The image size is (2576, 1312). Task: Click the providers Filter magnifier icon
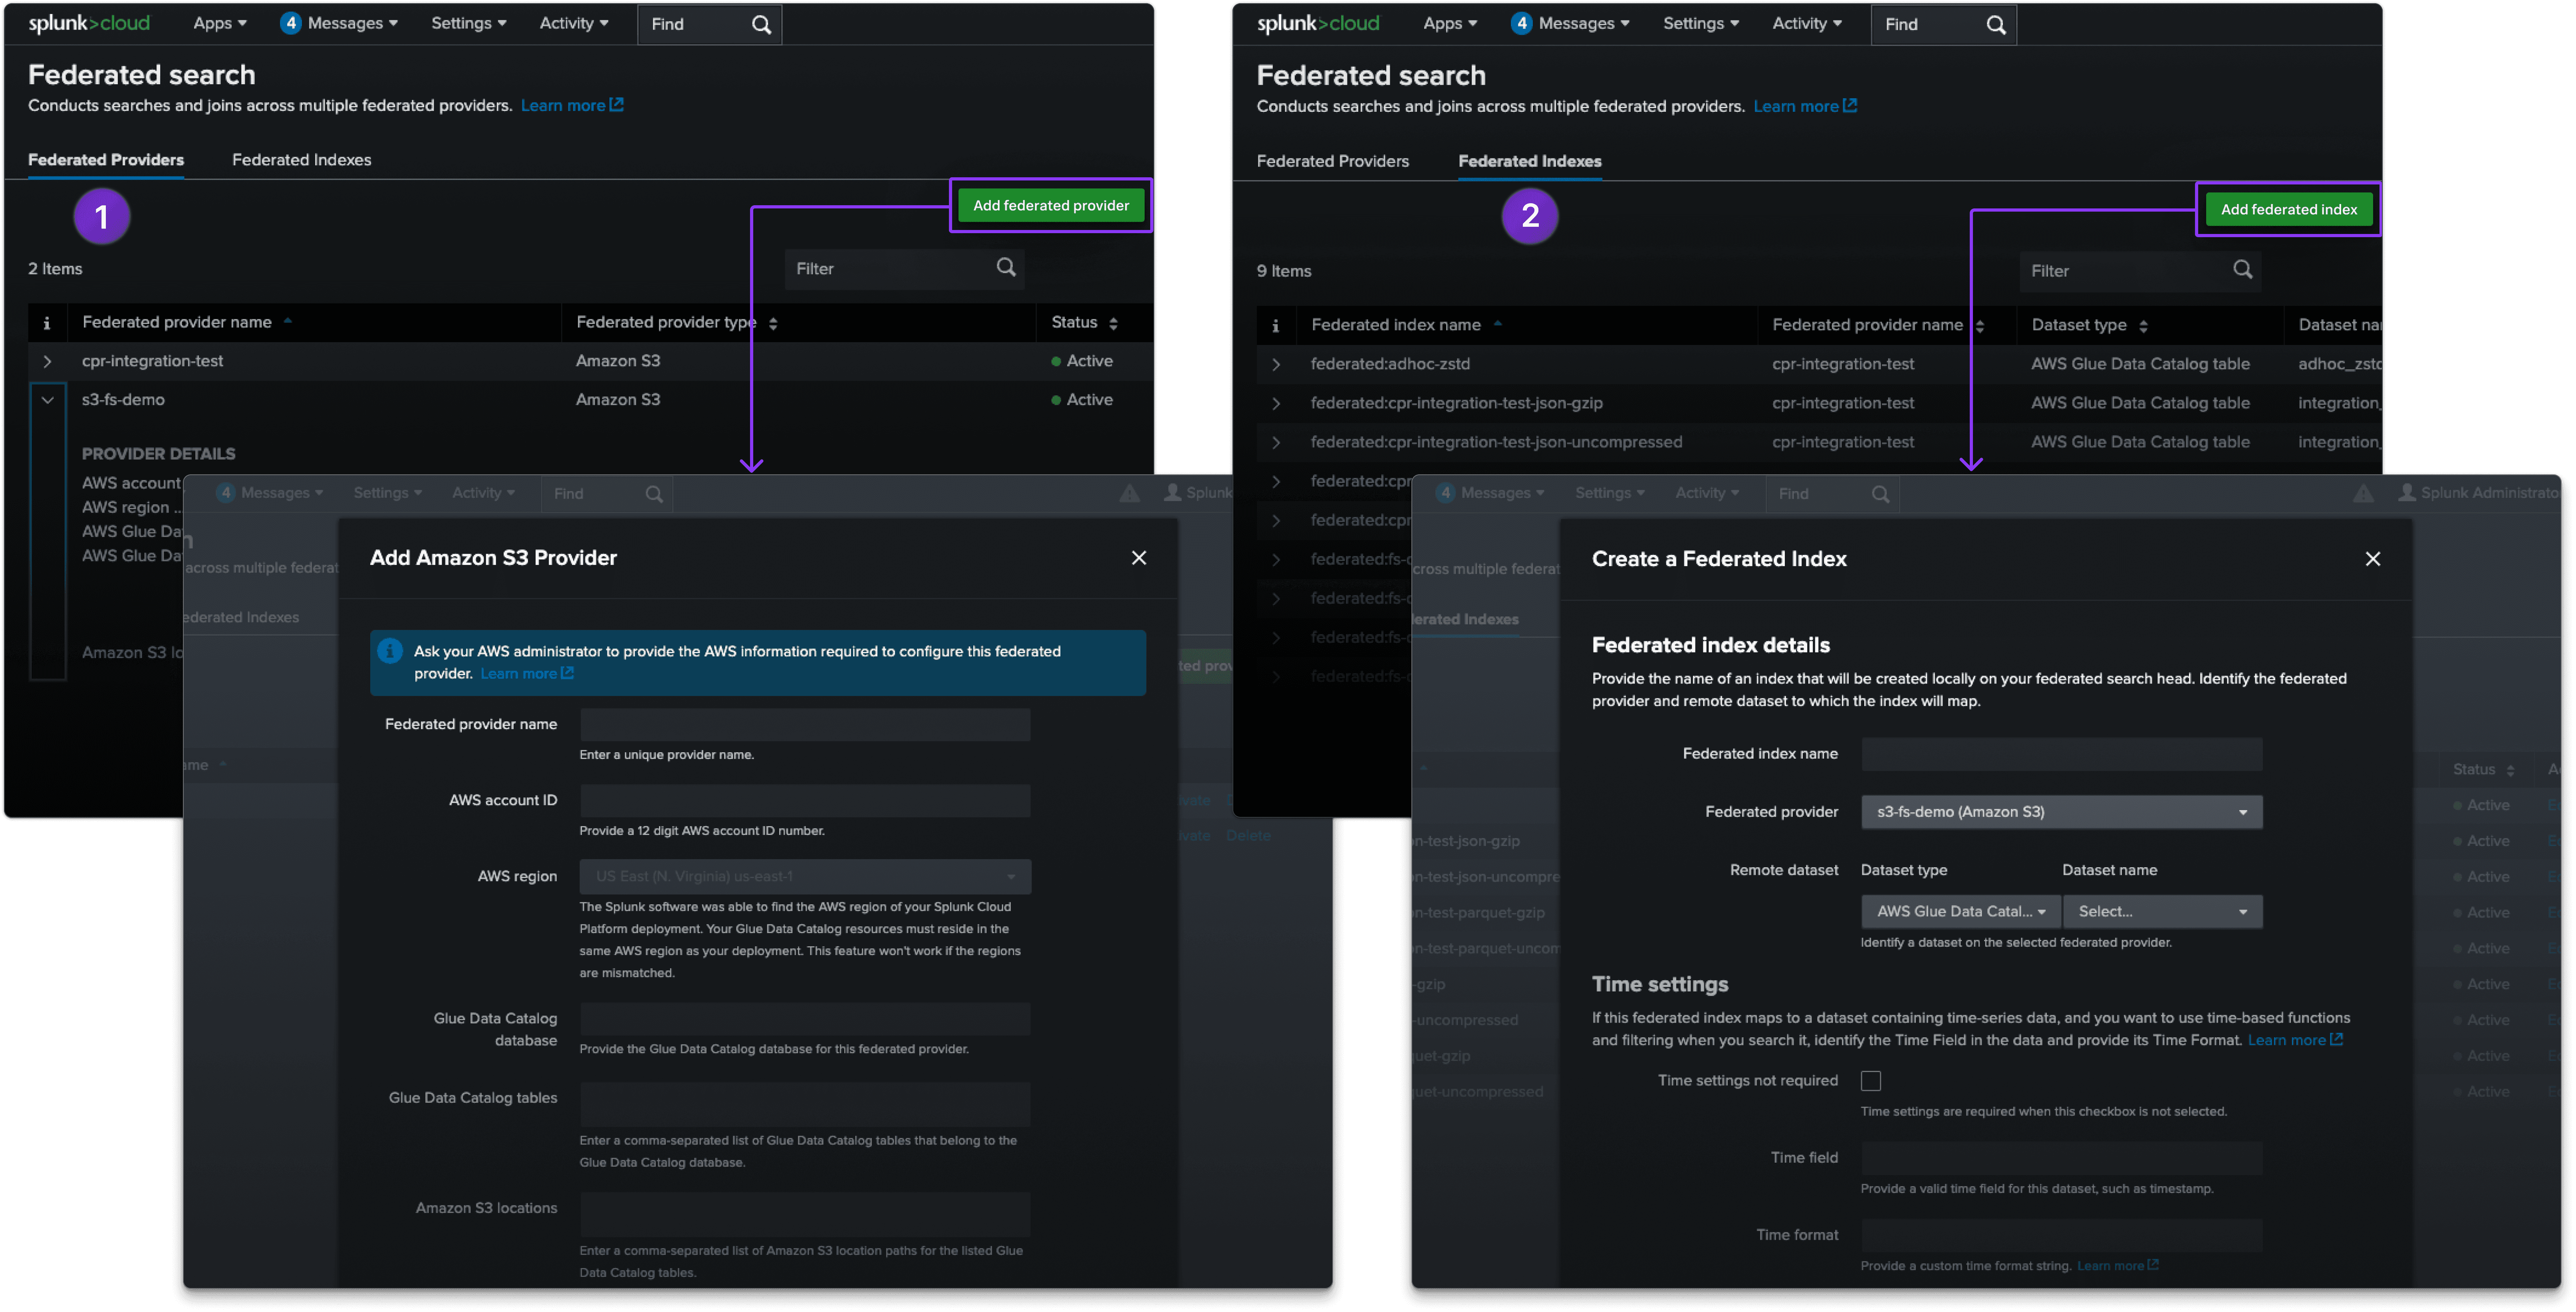[1006, 267]
